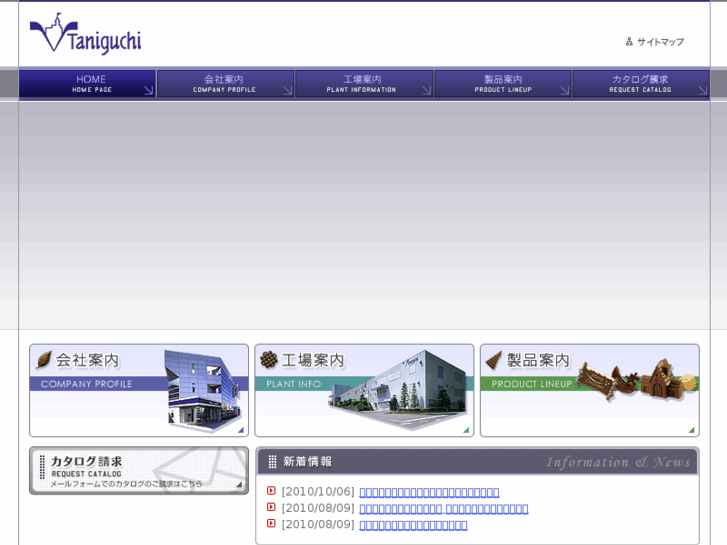
Task: Click the [2010/10/06] date text
Action: [x=318, y=492]
